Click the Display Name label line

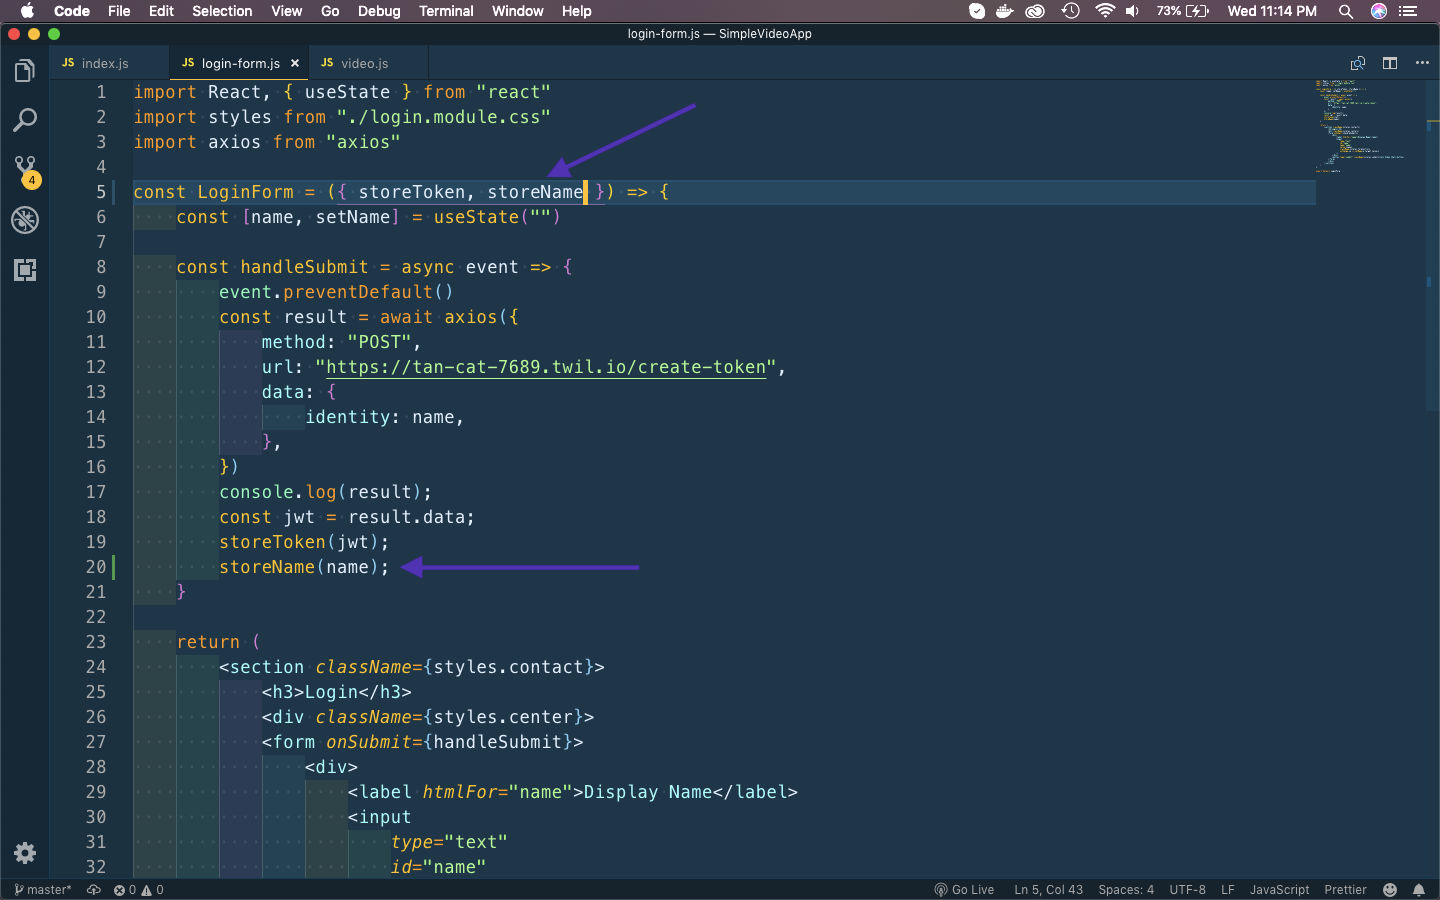point(572,792)
